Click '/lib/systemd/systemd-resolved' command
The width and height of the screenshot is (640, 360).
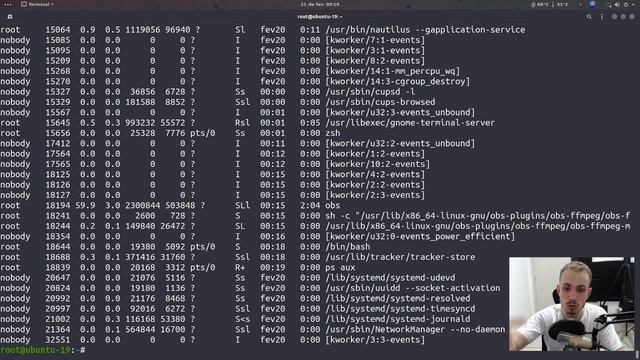click(x=398, y=298)
